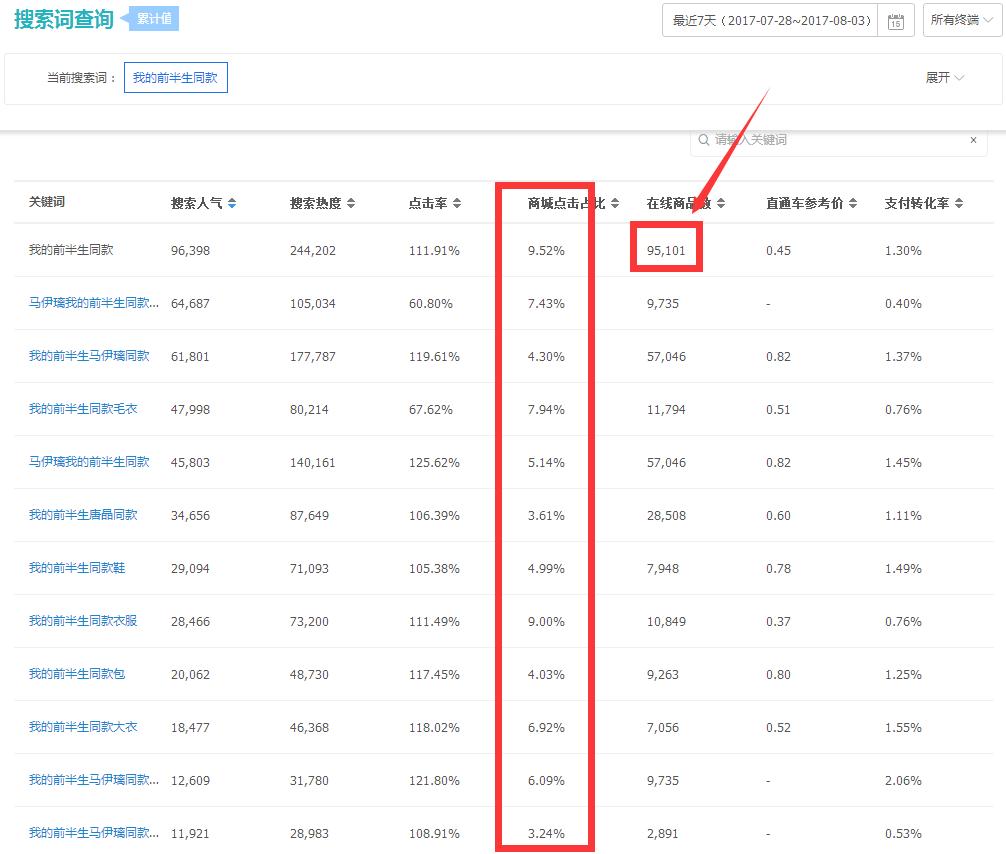Click the magnifier icon in the keyword search box
The width and height of the screenshot is (1006, 854).
(705, 140)
